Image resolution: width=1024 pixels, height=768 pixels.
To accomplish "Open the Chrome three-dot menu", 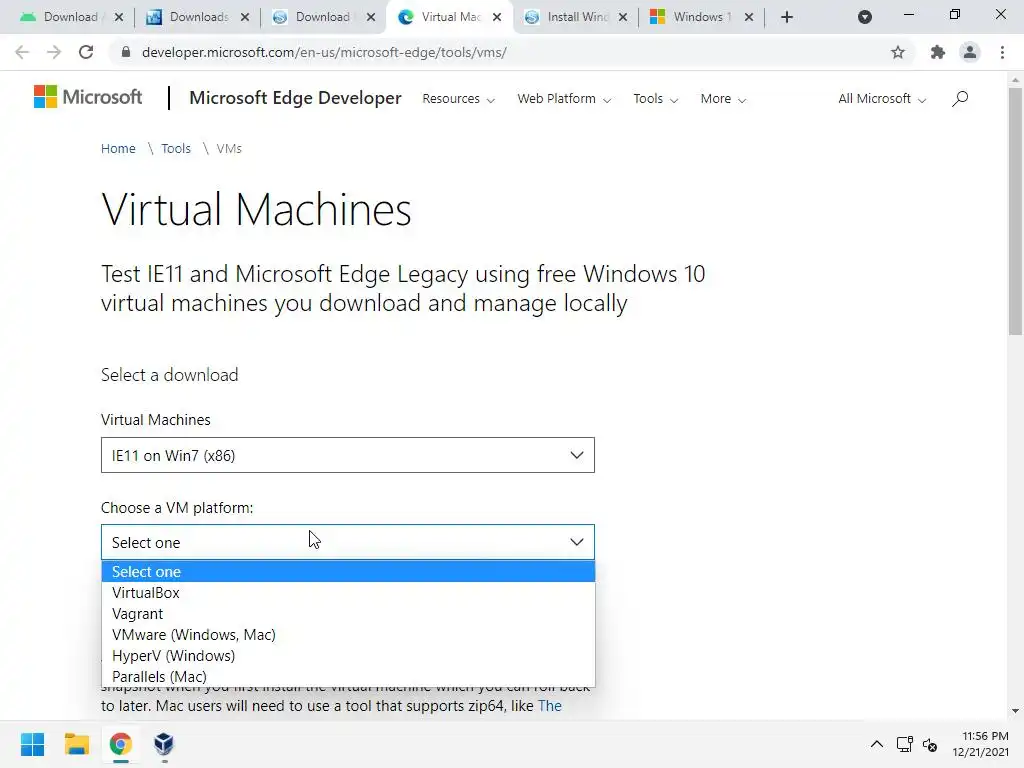I will click(x=1002, y=52).
